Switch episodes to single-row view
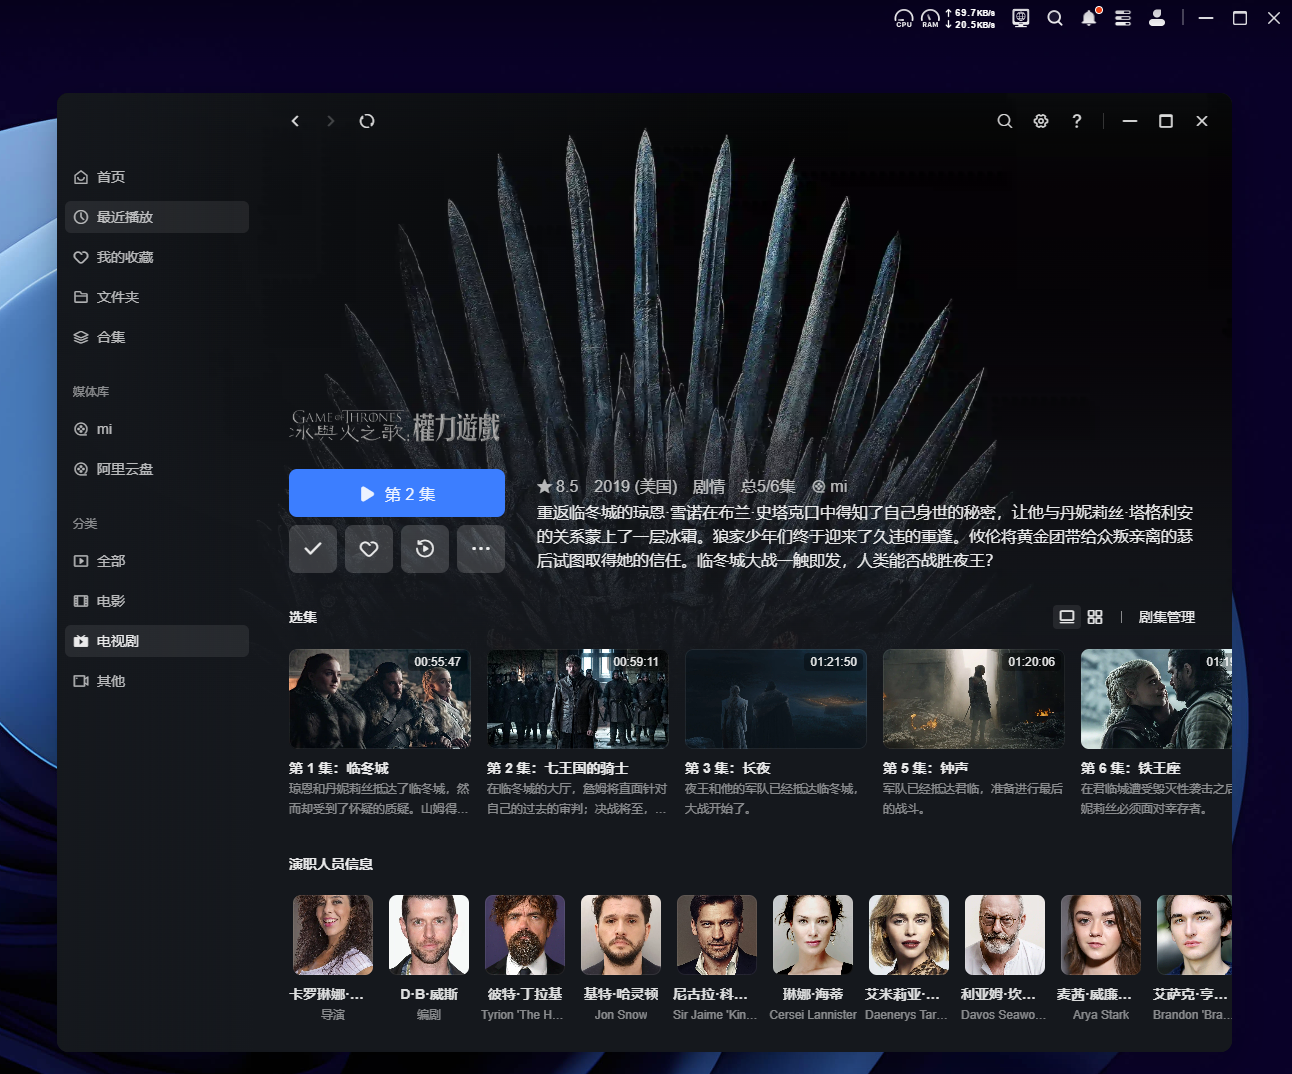Image resolution: width=1292 pixels, height=1074 pixels. [1067, 617]
